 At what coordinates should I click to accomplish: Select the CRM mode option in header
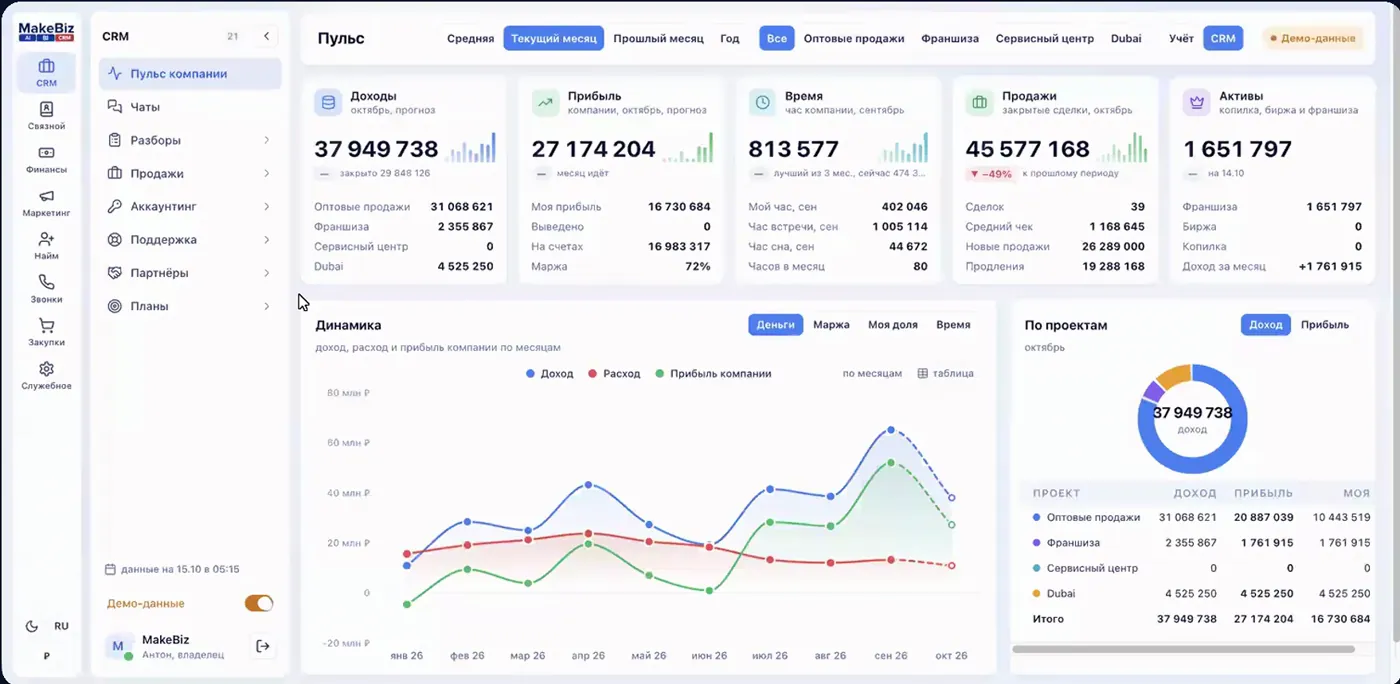[x=1223, y=38]
